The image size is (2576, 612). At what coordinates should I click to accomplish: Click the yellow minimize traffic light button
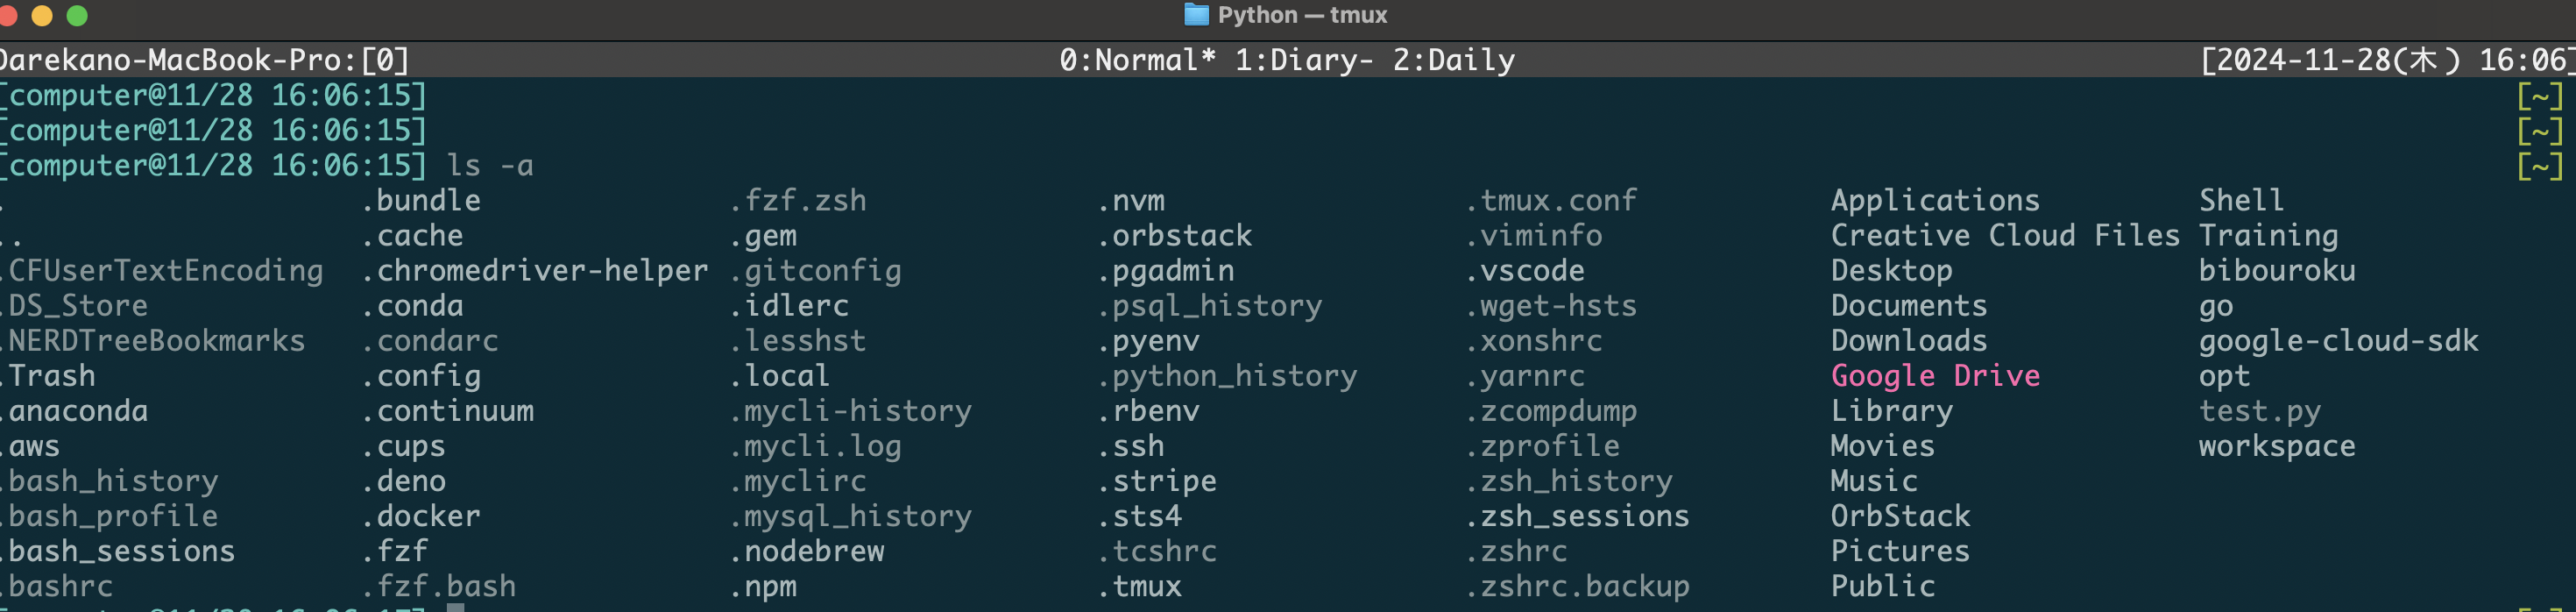click(44, 17)
